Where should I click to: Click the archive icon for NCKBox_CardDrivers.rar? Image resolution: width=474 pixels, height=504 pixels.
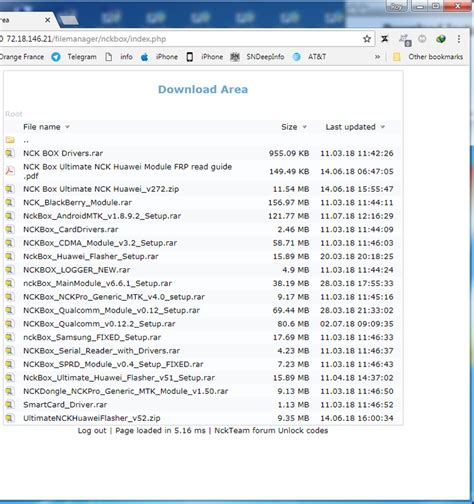[10, 229]
